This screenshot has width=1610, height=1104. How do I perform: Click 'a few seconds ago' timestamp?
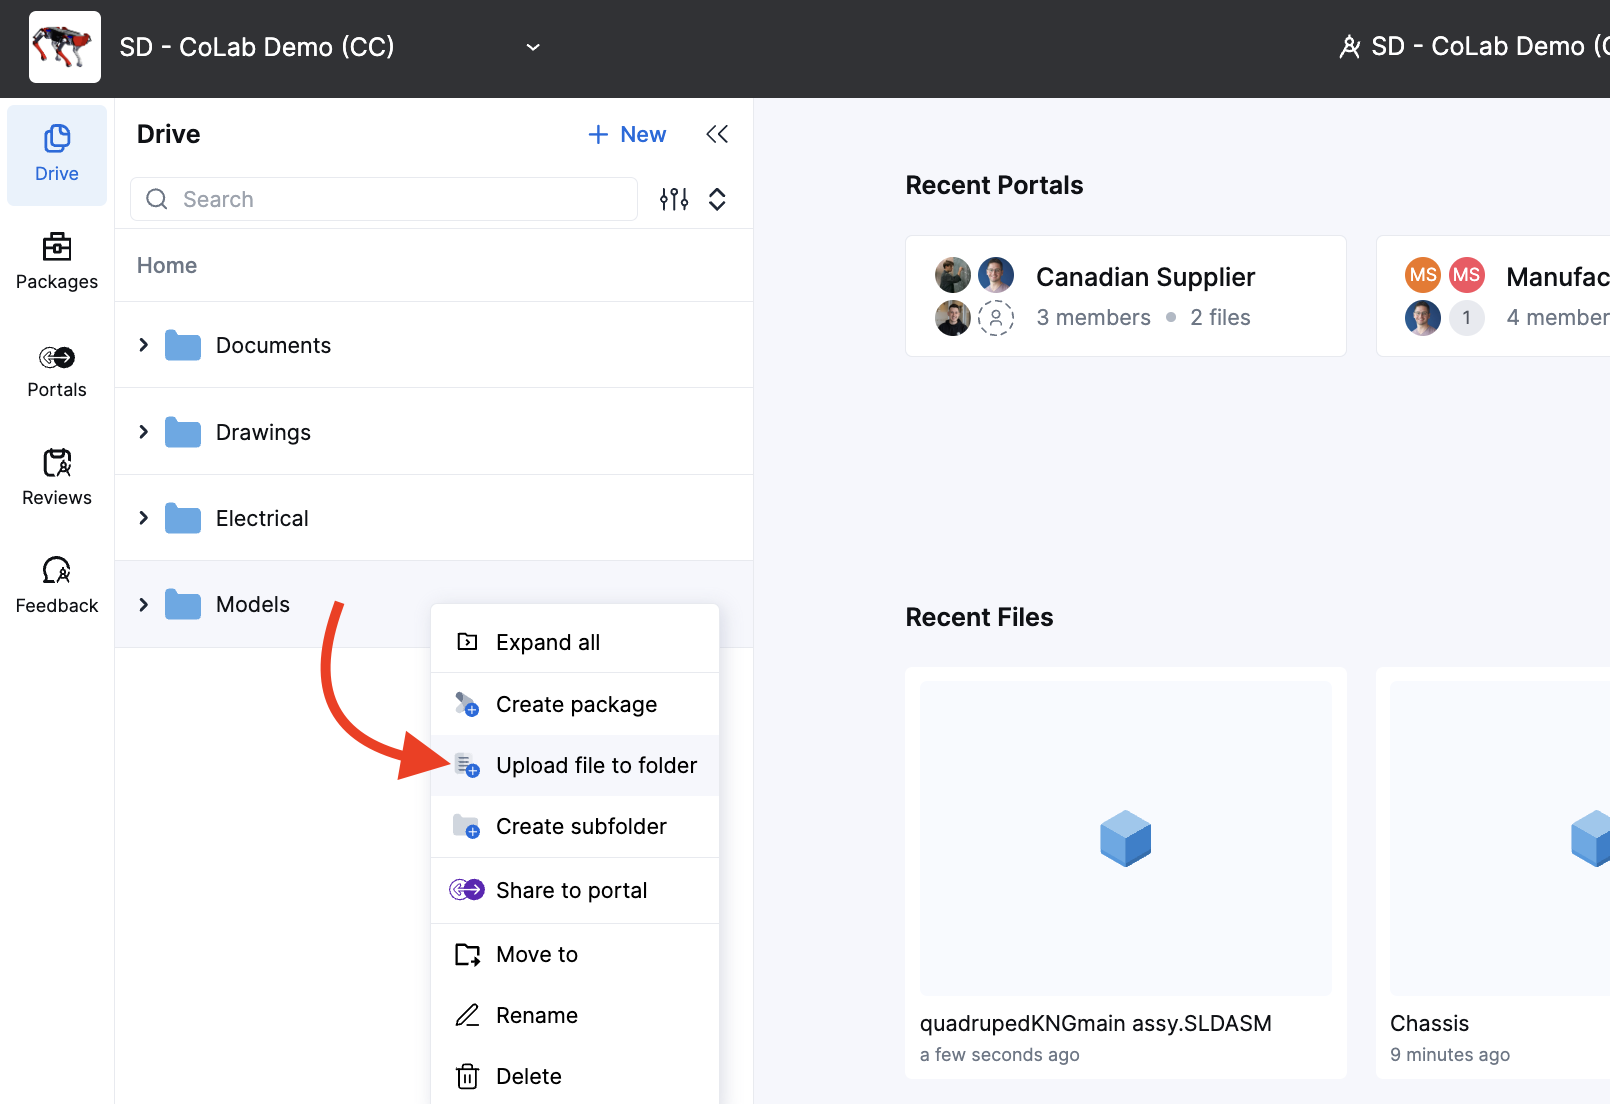(x=1000, y=1055)
